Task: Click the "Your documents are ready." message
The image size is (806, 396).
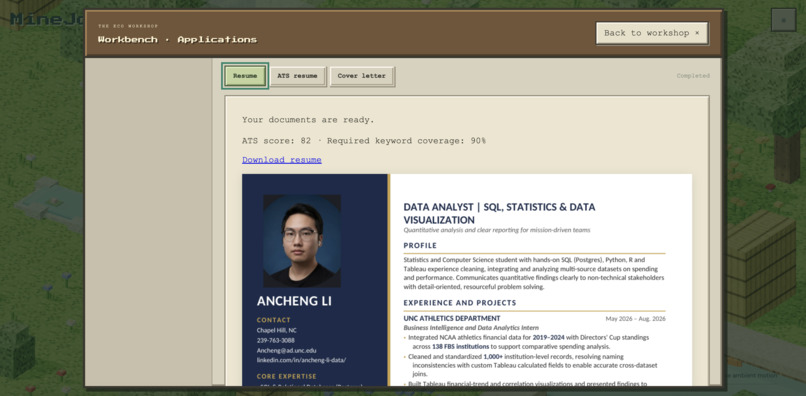Action: click(308, 120)
